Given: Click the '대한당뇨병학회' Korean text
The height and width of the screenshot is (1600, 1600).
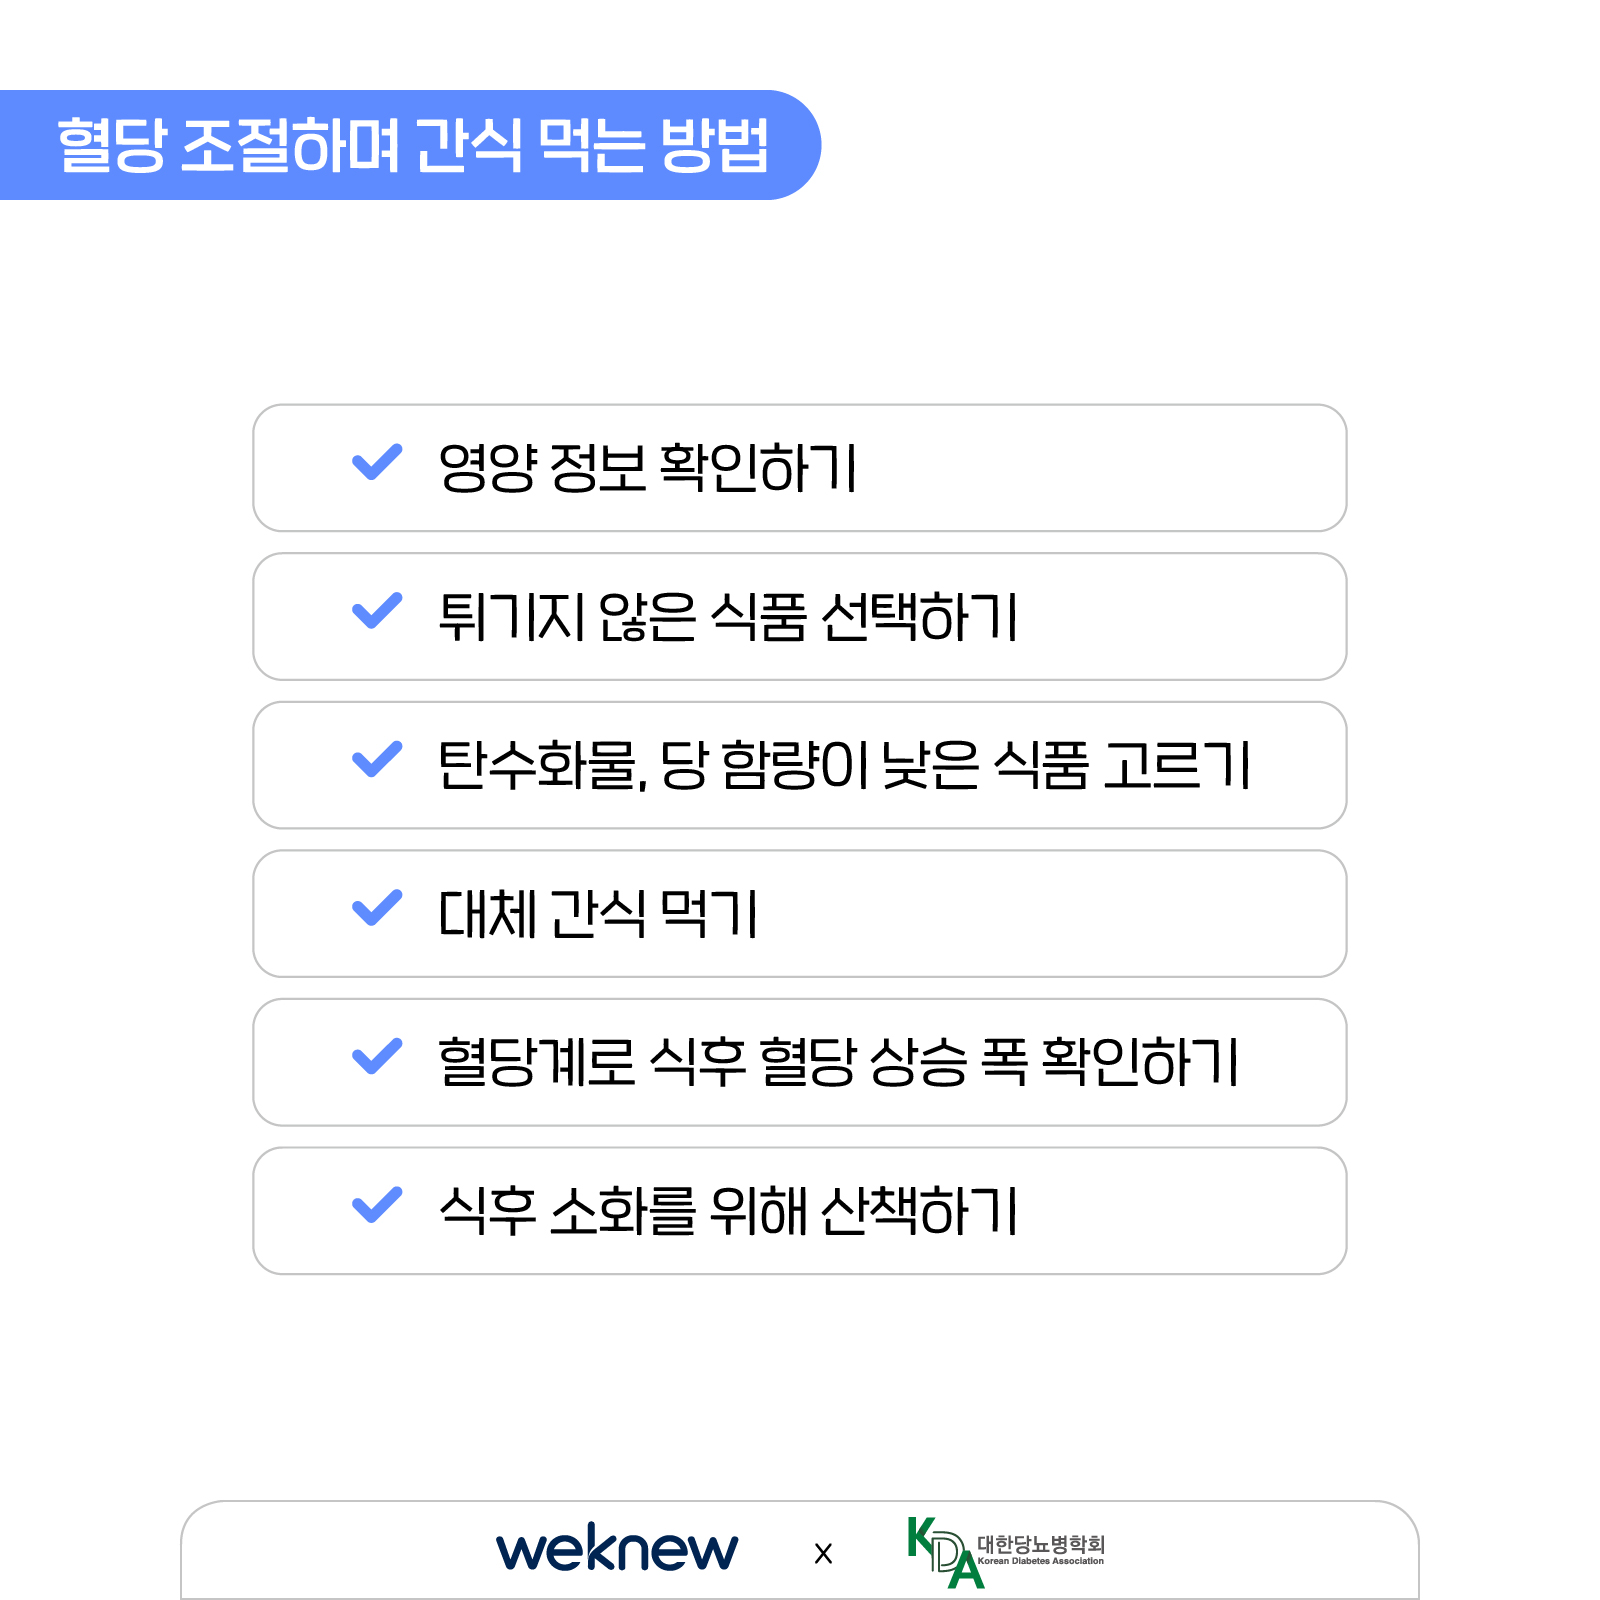Looking at the screenshot, I should click(1041, 1544).
